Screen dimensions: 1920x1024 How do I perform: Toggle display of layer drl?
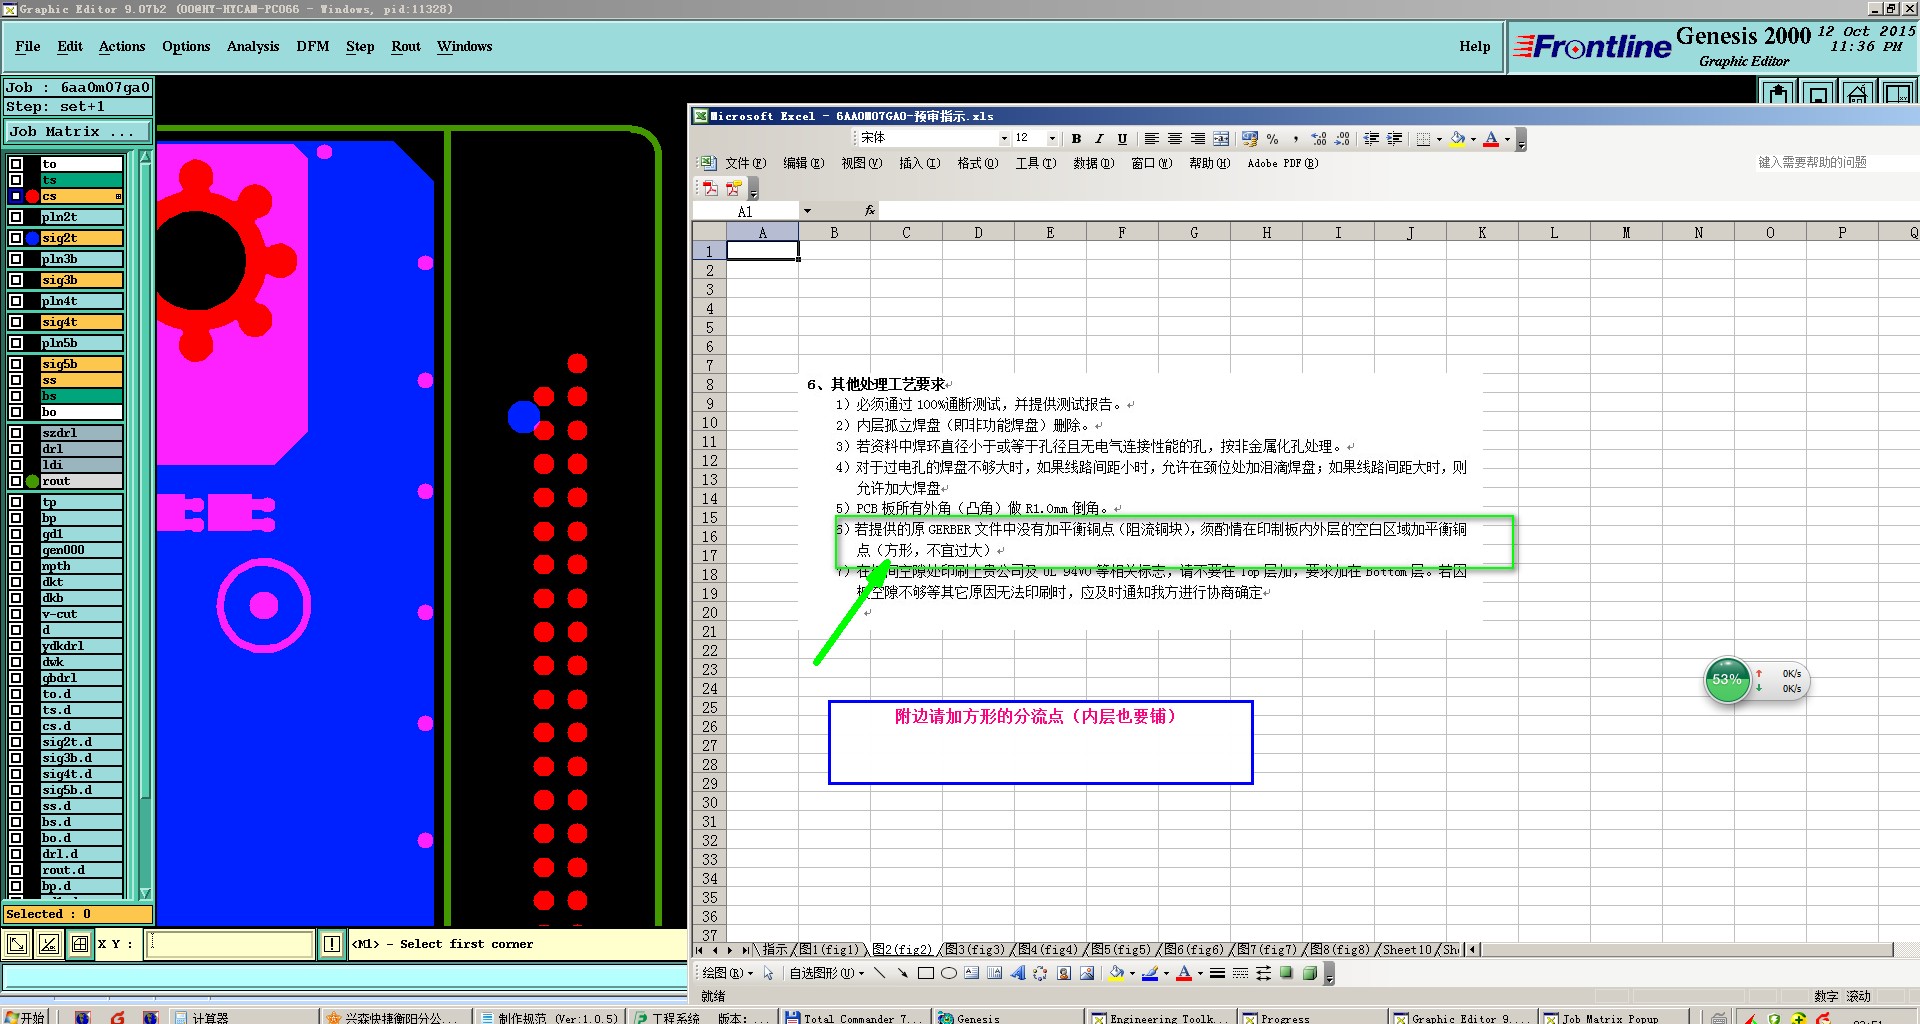pyautogui.click(x=16, y=449)
